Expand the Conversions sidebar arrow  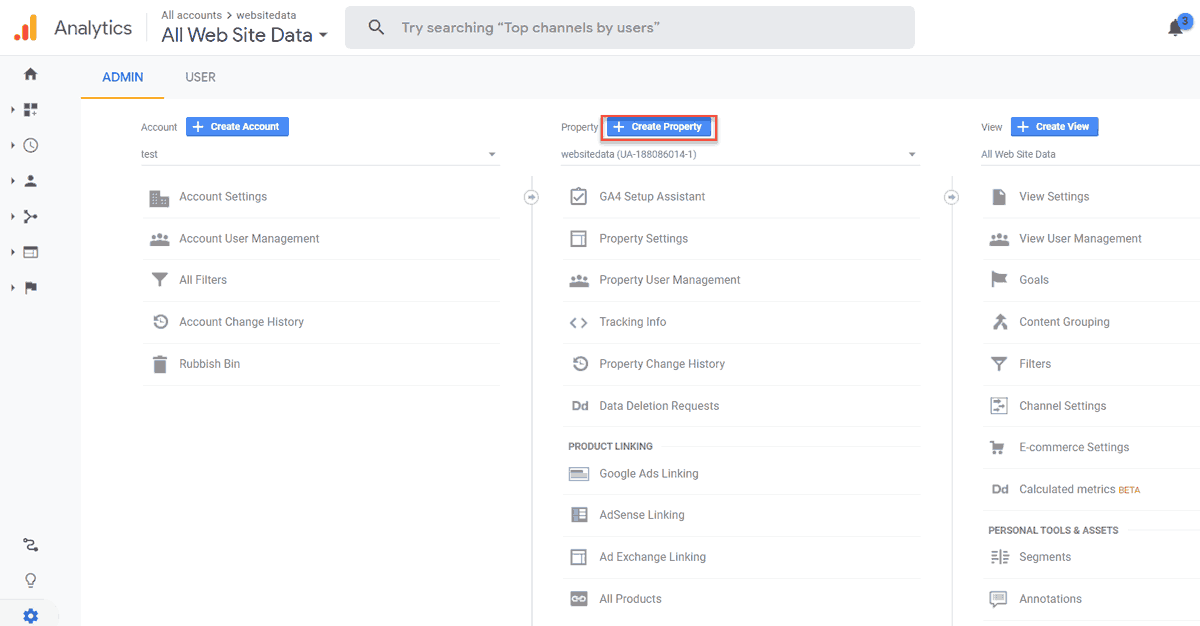pos(13,288)
